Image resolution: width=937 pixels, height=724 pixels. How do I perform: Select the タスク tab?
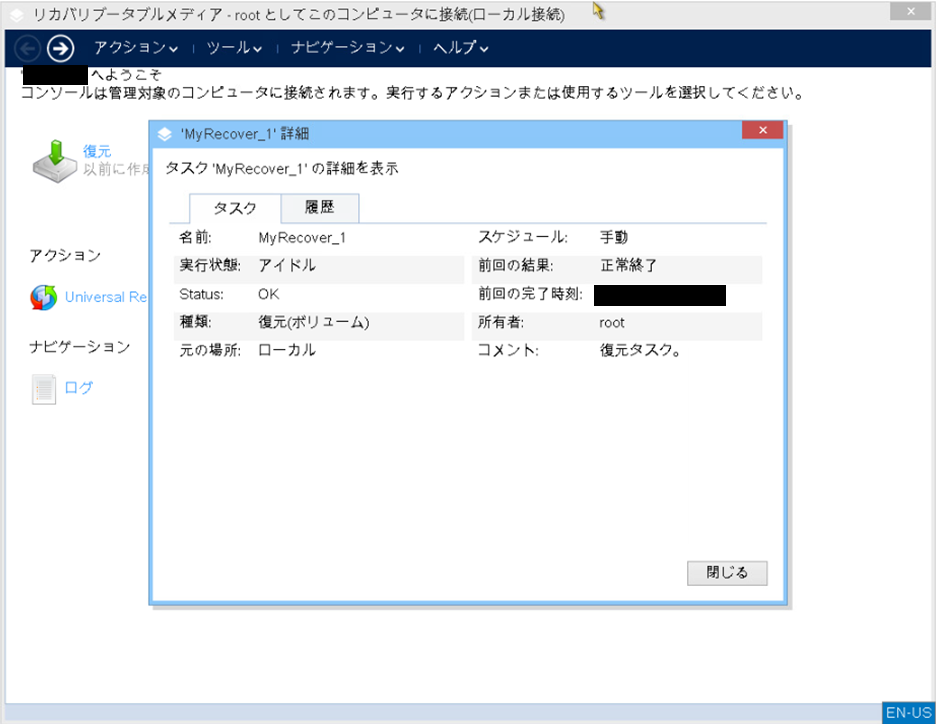[x=235, y=208]
